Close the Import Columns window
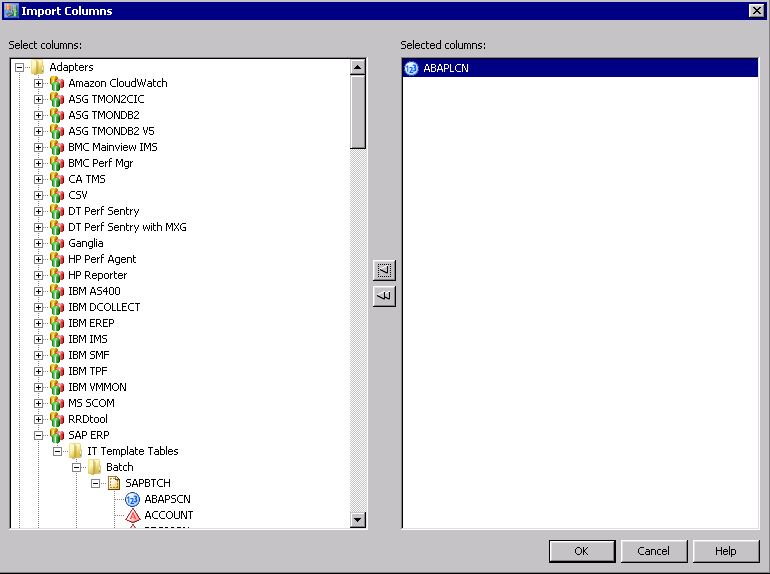This screenshot has height=574, width=770. pyautogui.click(x=757, y=10)
